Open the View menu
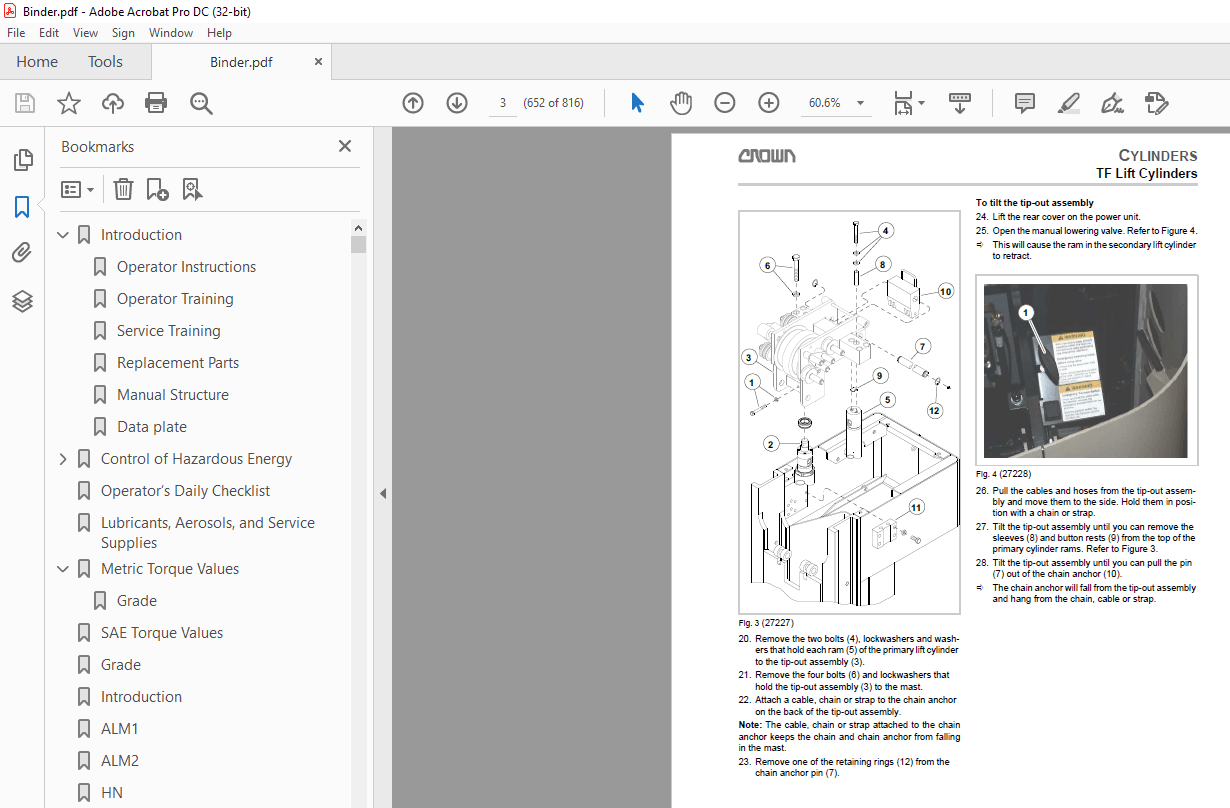 [85, 32]
